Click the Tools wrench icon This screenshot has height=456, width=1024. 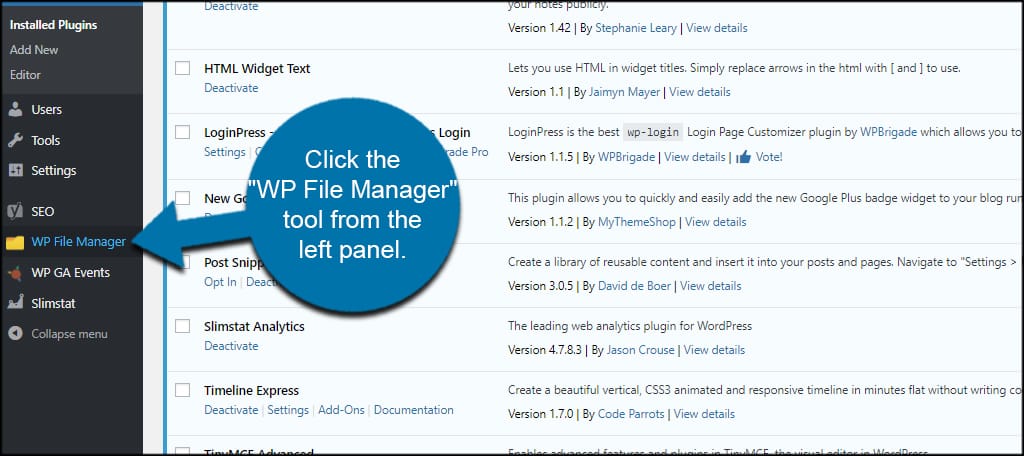[x=15, y=140]
